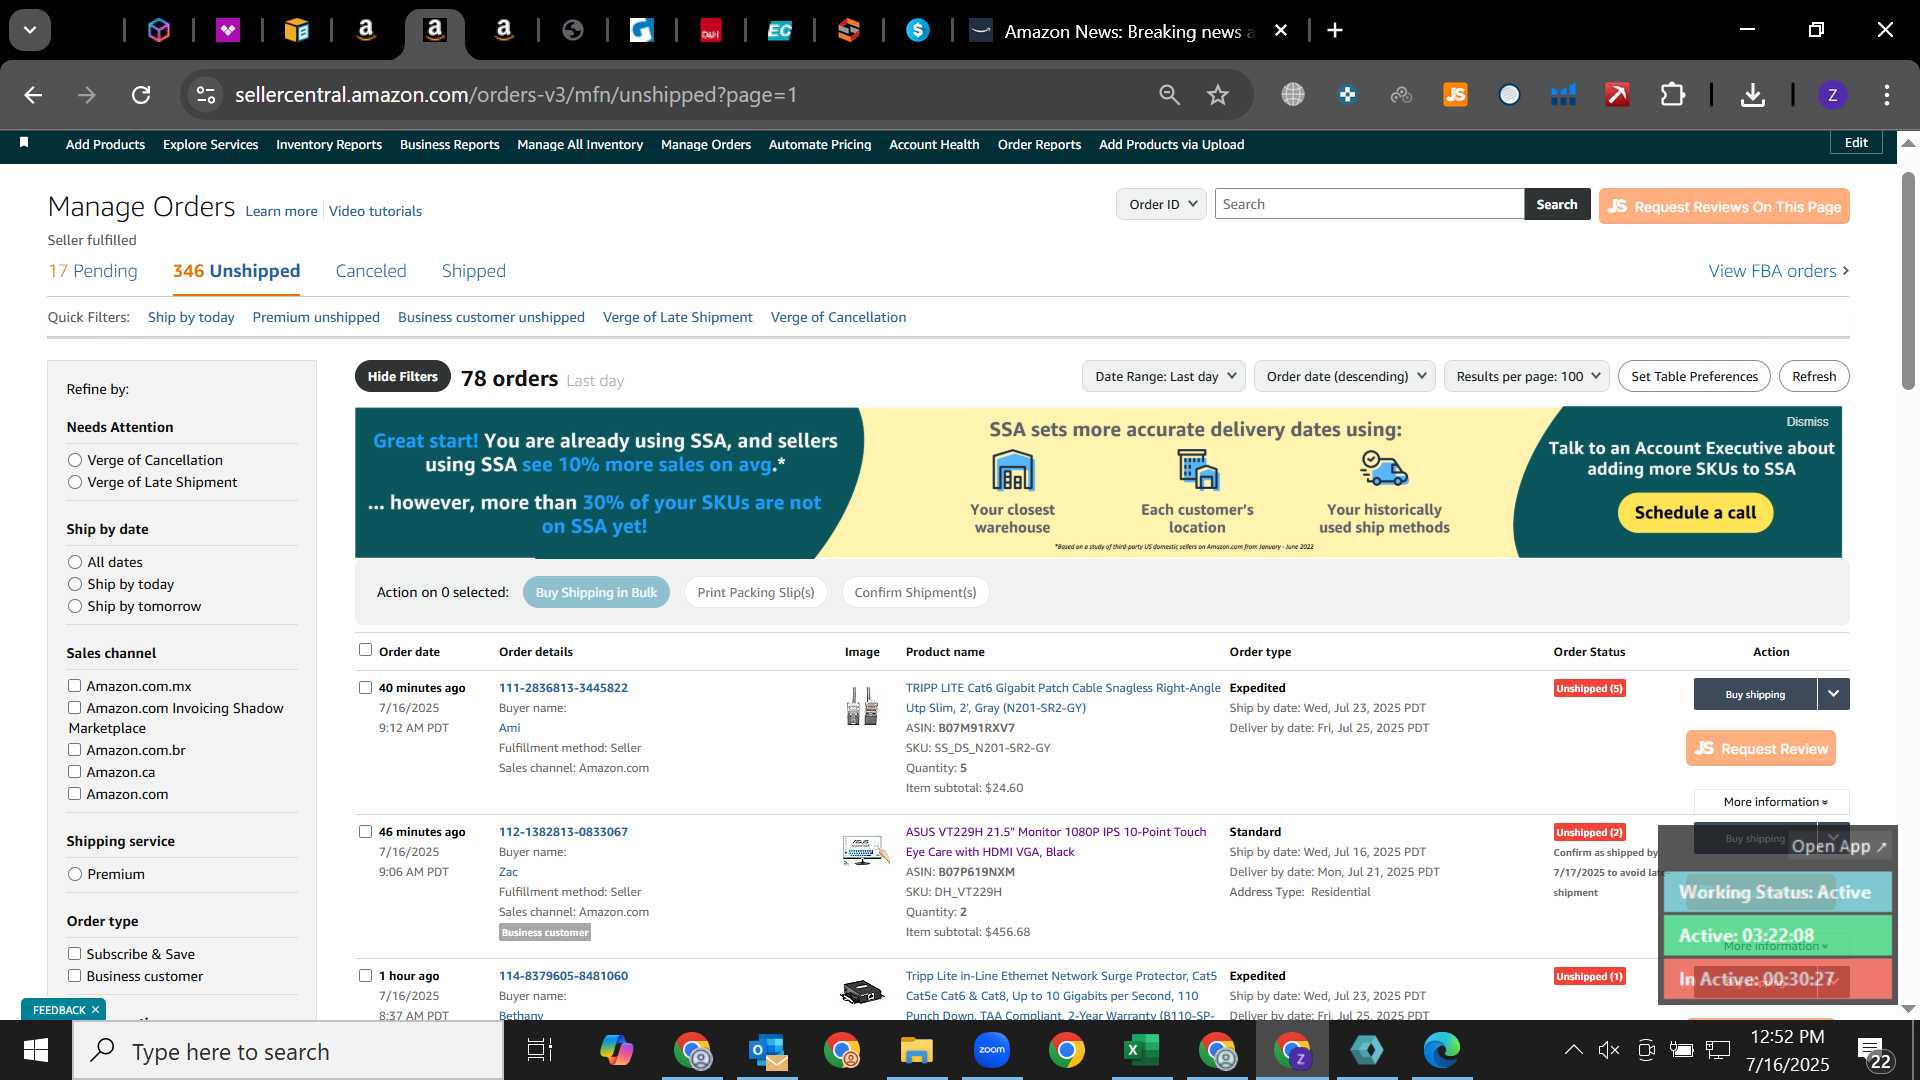Click the red arrow extension icon
The width and height of the screenshot is (1920, 1080).
pyautogui.click(x=1617, y=95)
